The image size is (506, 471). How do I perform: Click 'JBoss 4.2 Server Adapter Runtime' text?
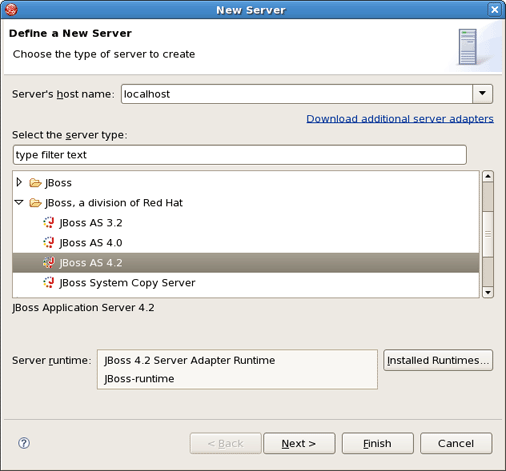[190, 360]
